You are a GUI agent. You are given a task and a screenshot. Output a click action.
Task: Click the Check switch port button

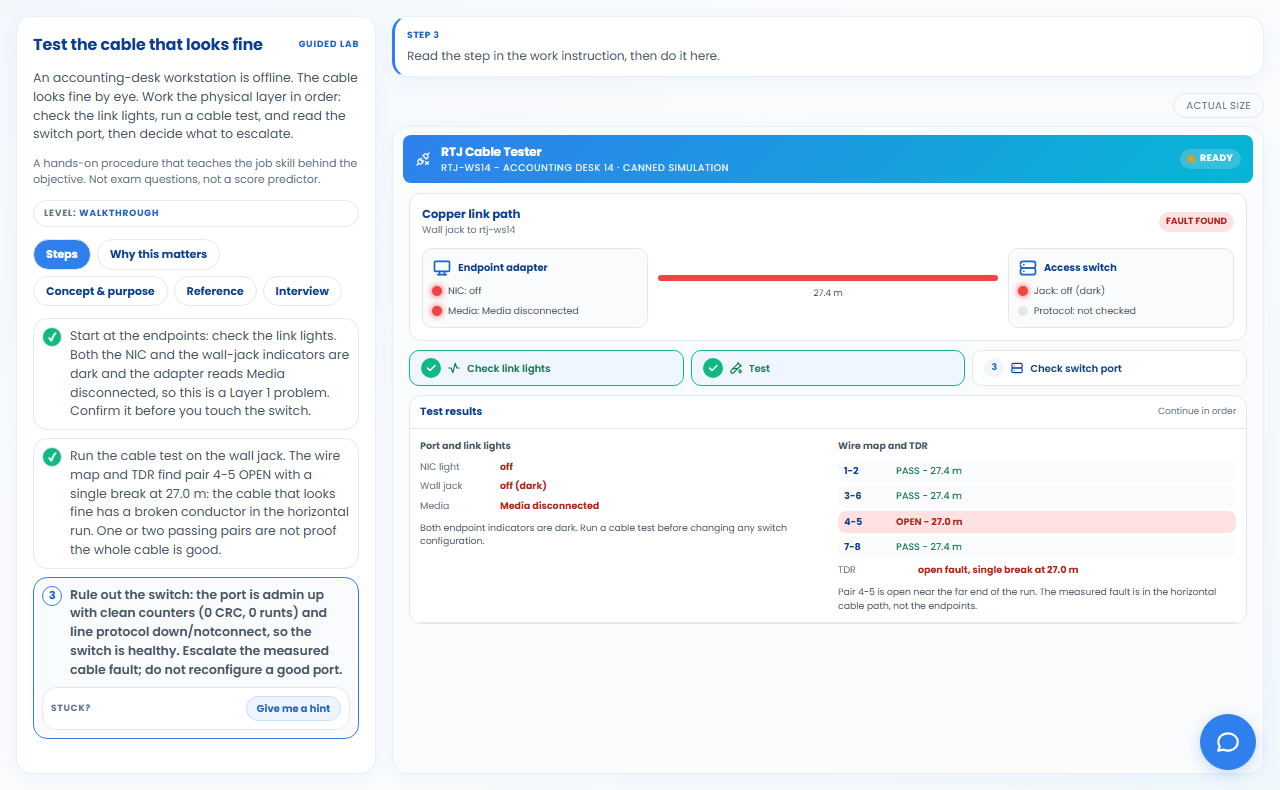pyautogui.click(x=1109, y=368)
